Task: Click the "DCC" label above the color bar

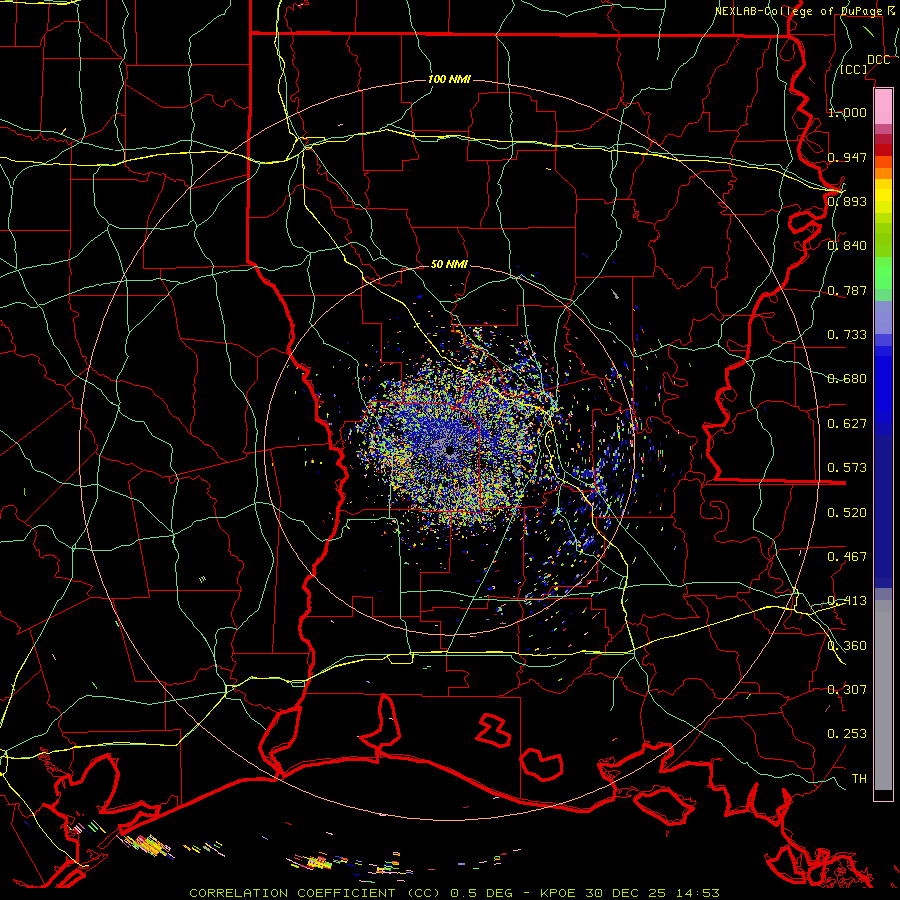Action: tap(878, 60)
